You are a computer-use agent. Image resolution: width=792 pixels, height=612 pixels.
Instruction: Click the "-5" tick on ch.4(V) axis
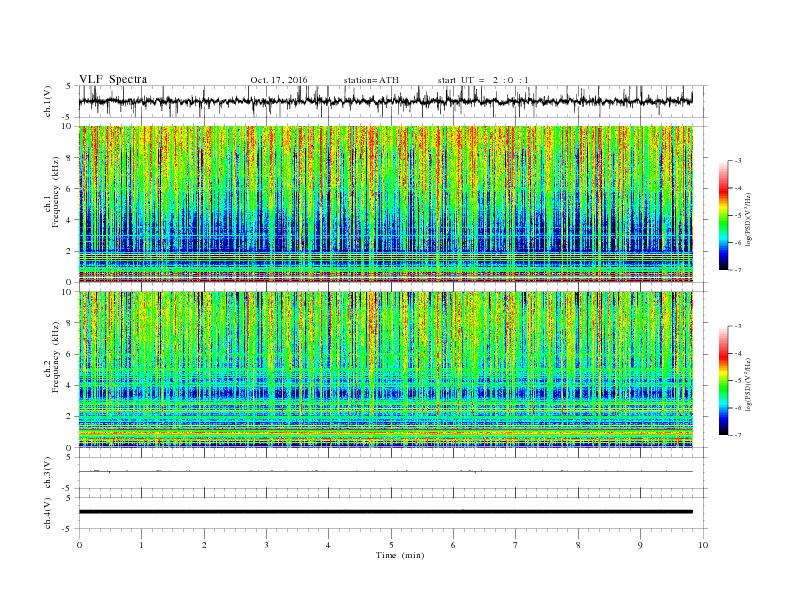pos(67,529)
